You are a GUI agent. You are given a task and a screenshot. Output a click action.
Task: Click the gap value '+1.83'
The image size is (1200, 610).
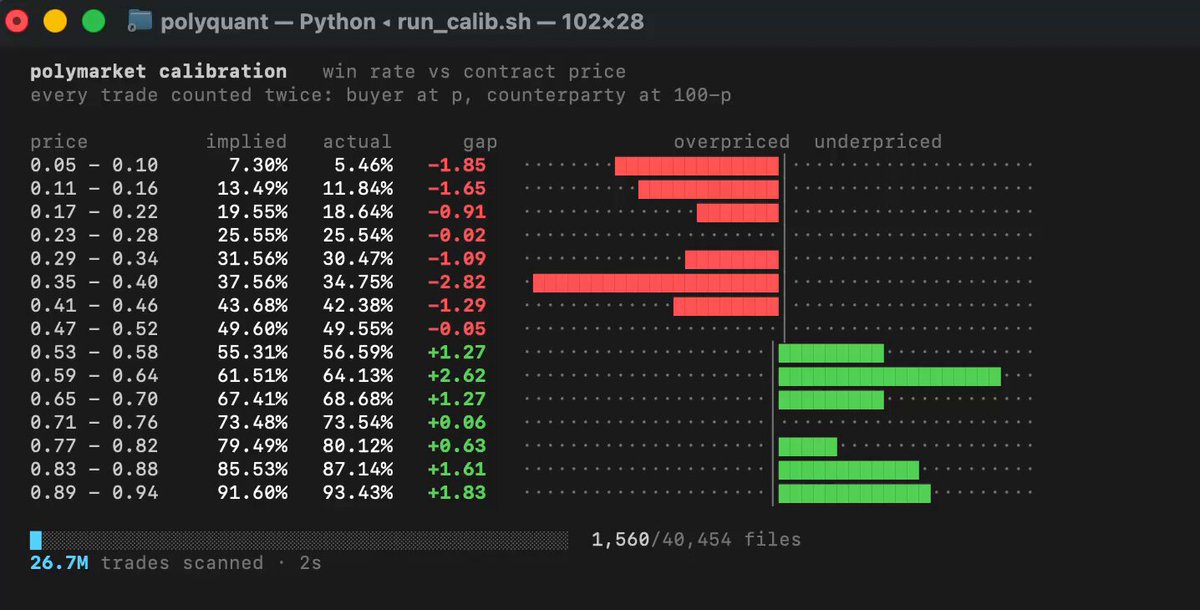point(456,493)
